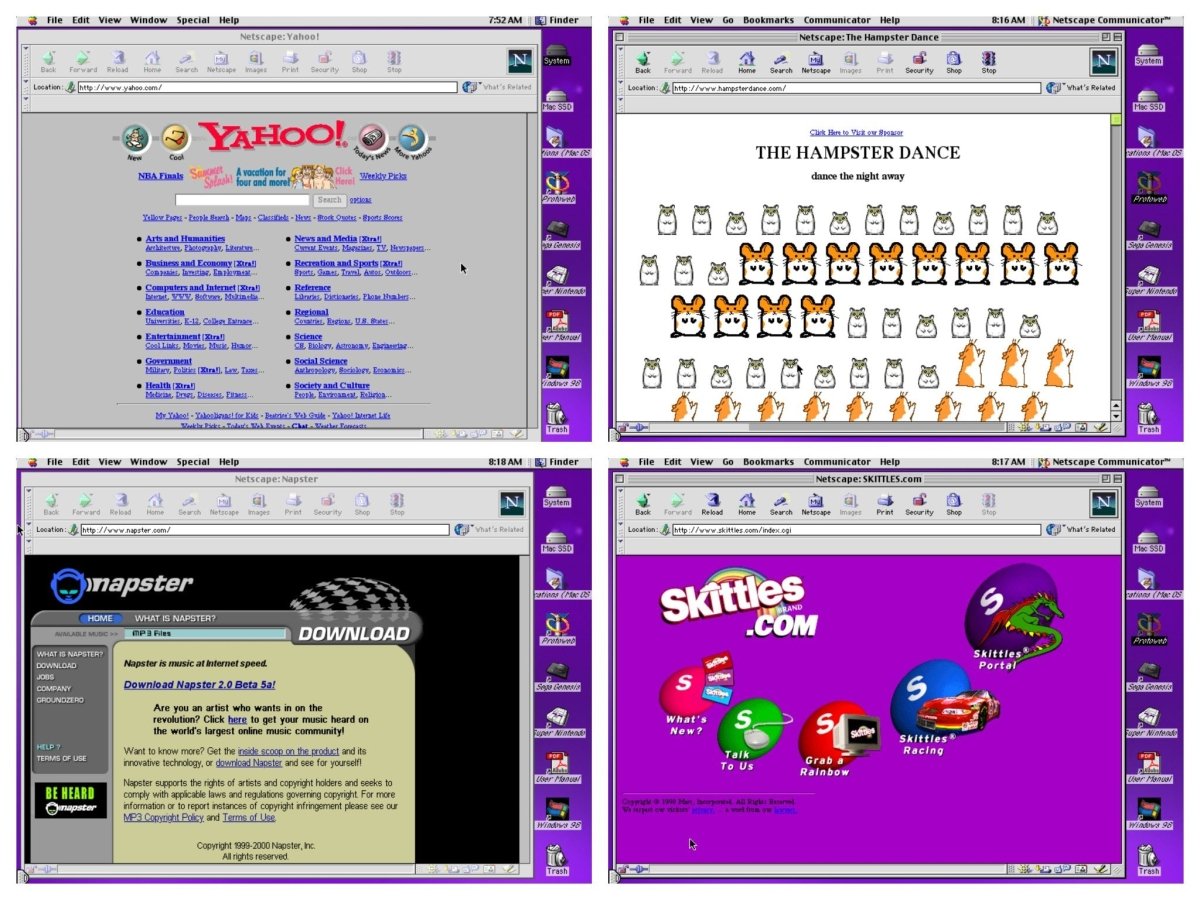The image size is (1200, 900).
Task: Click Yahoo page Search button
Action: (330, 200)
